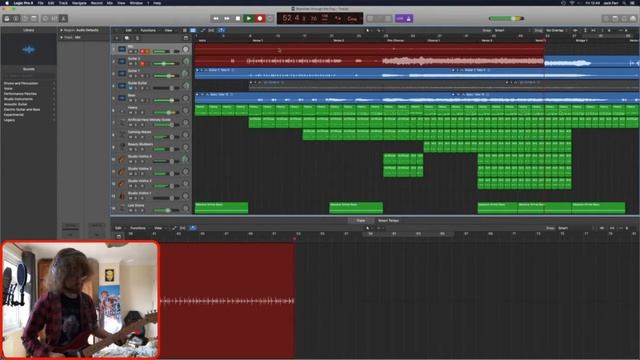
Task: Collapse the Guitar 1 take folder triangle
Action: pos(198,70)
